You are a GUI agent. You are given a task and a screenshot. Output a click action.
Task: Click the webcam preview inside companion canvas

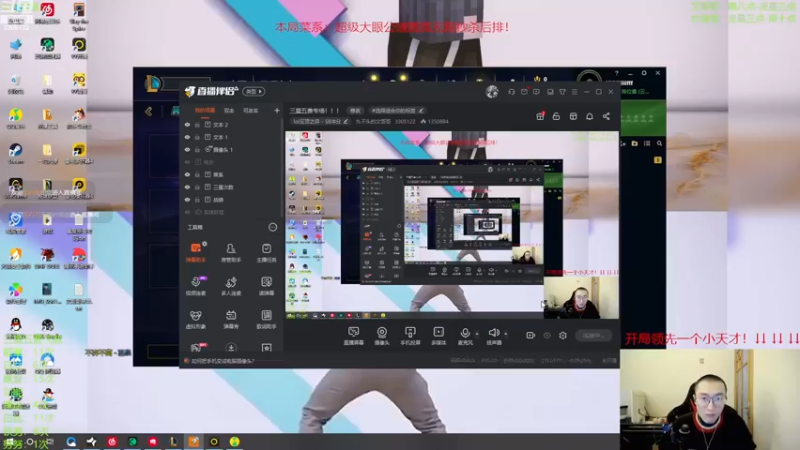point(581,298)
